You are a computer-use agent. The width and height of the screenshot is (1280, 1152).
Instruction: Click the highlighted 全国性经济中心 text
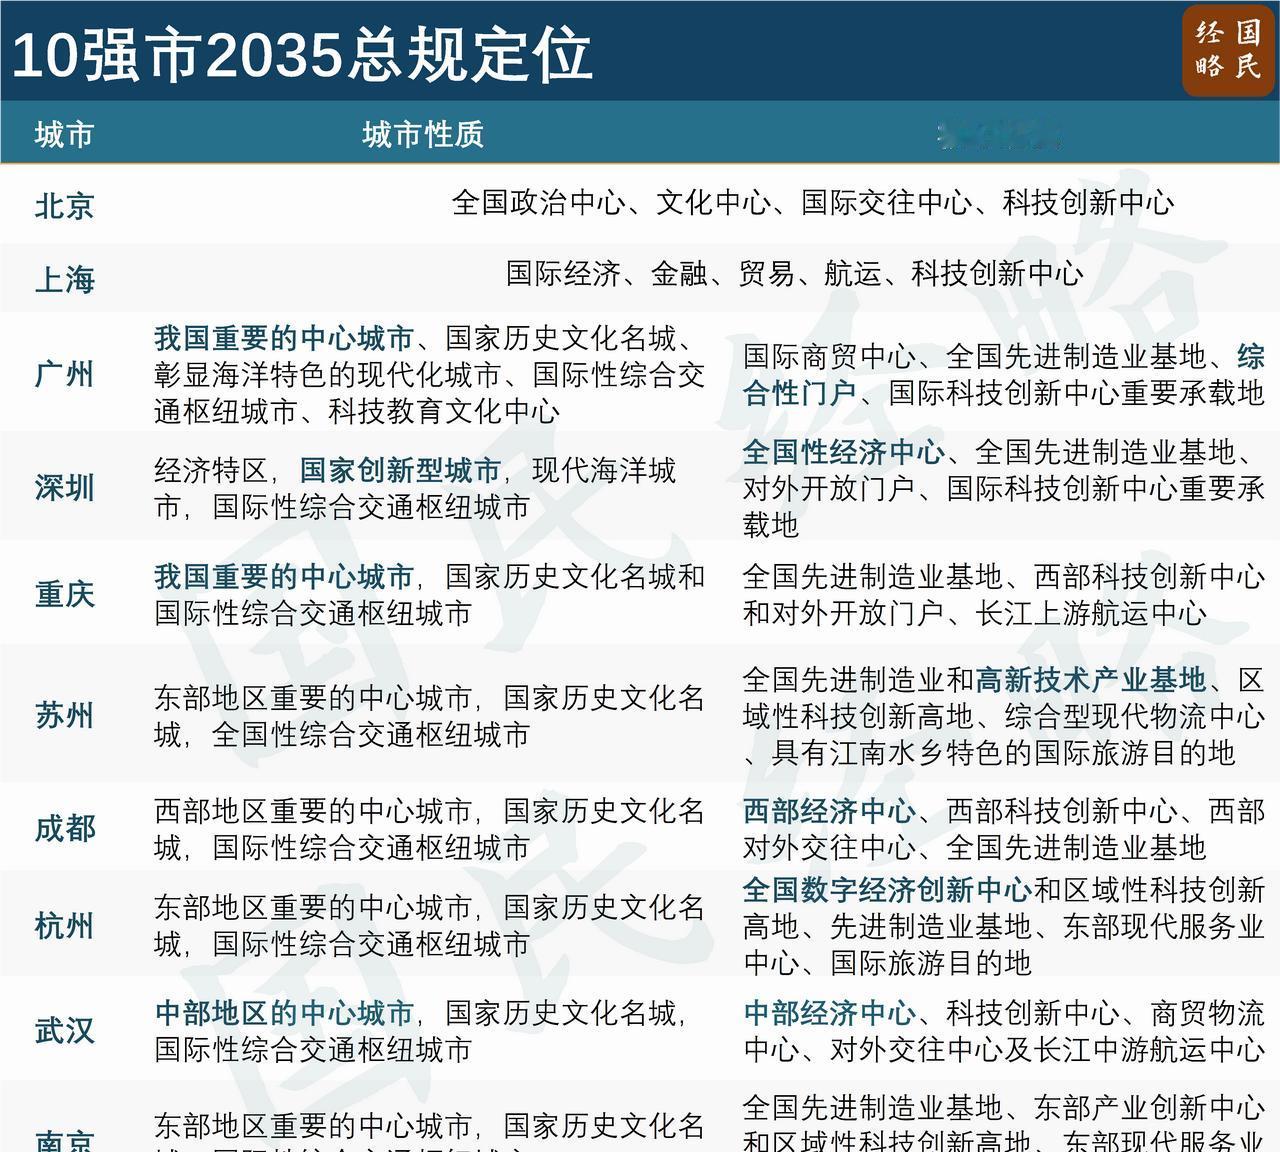pyautogui.click(x=842, y=453)
